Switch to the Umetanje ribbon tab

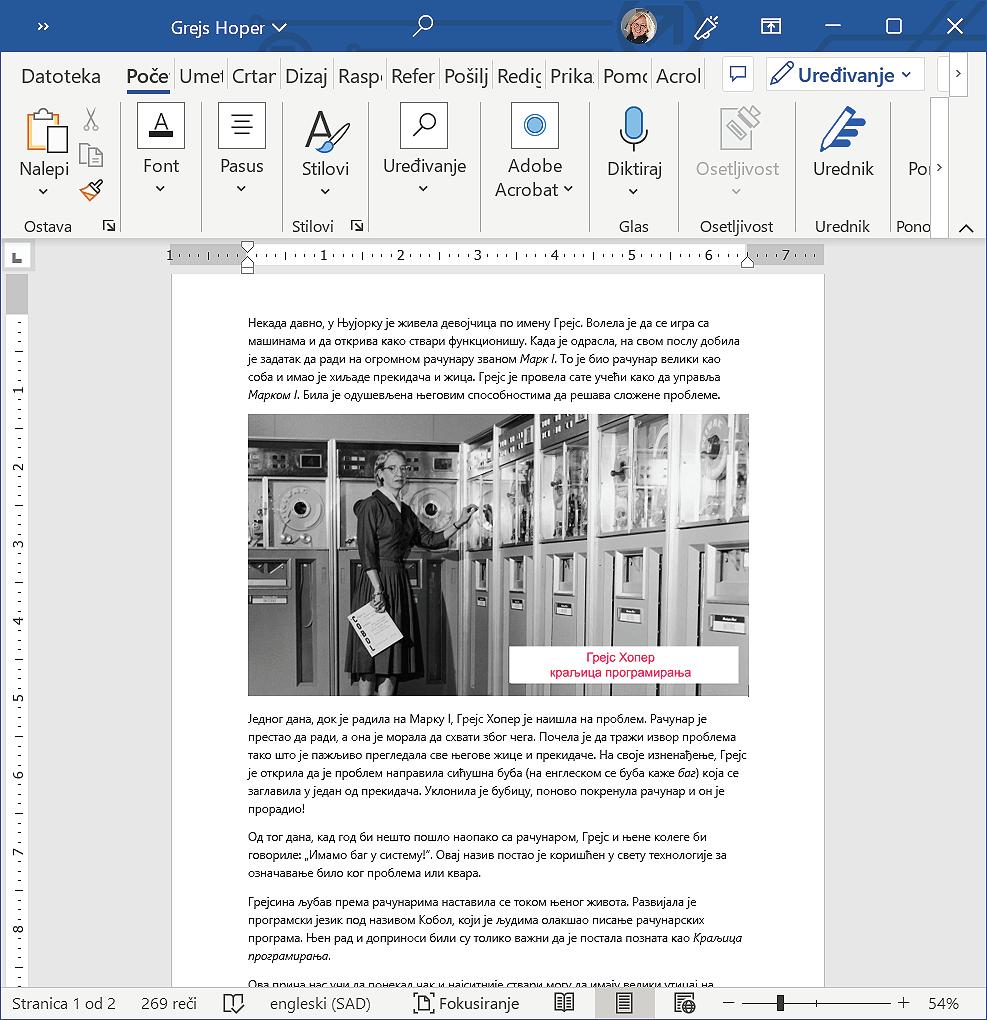coord(201,76)
